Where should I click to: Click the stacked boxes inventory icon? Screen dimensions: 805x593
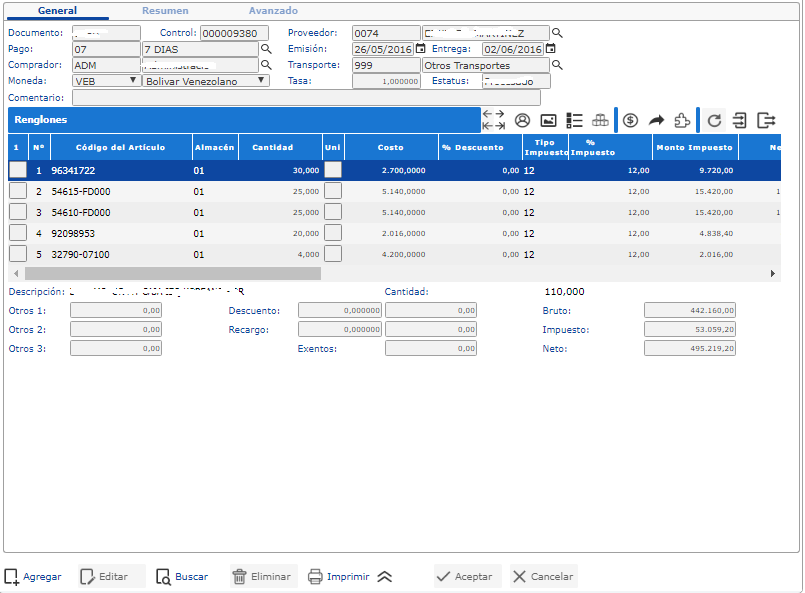tap(600, 120)
